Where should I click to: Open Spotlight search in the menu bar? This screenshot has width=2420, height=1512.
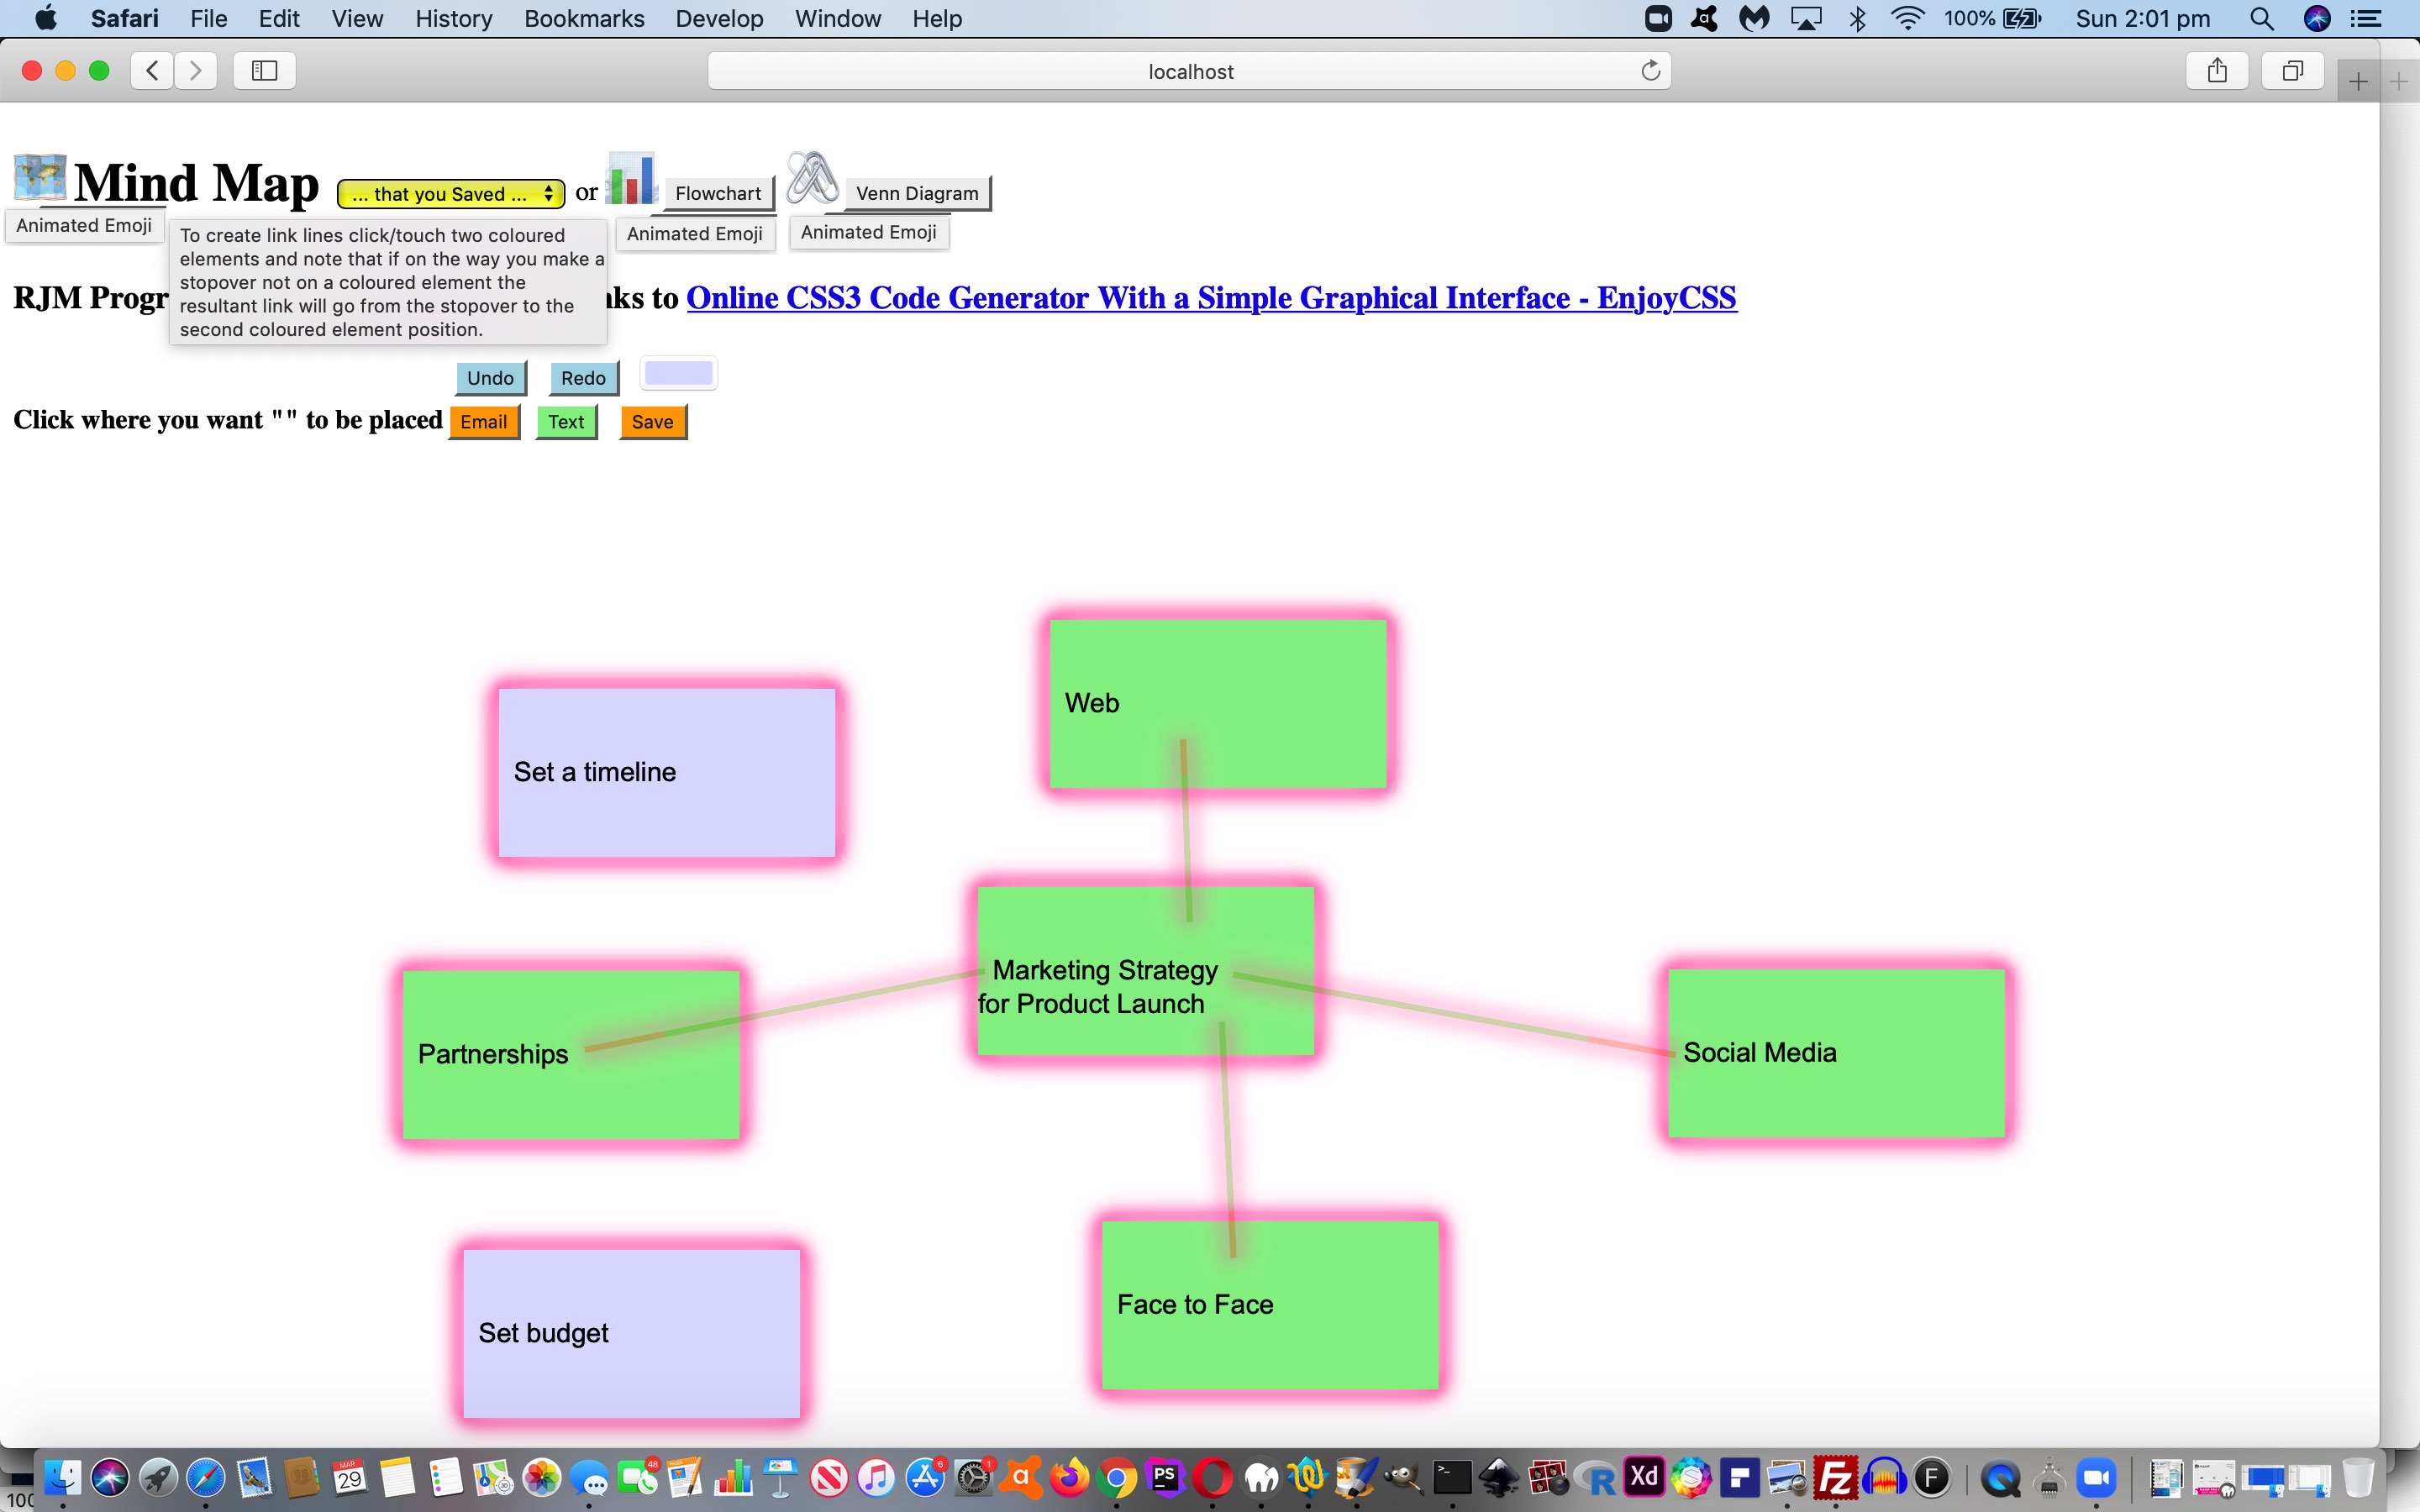pos(2261,18)
